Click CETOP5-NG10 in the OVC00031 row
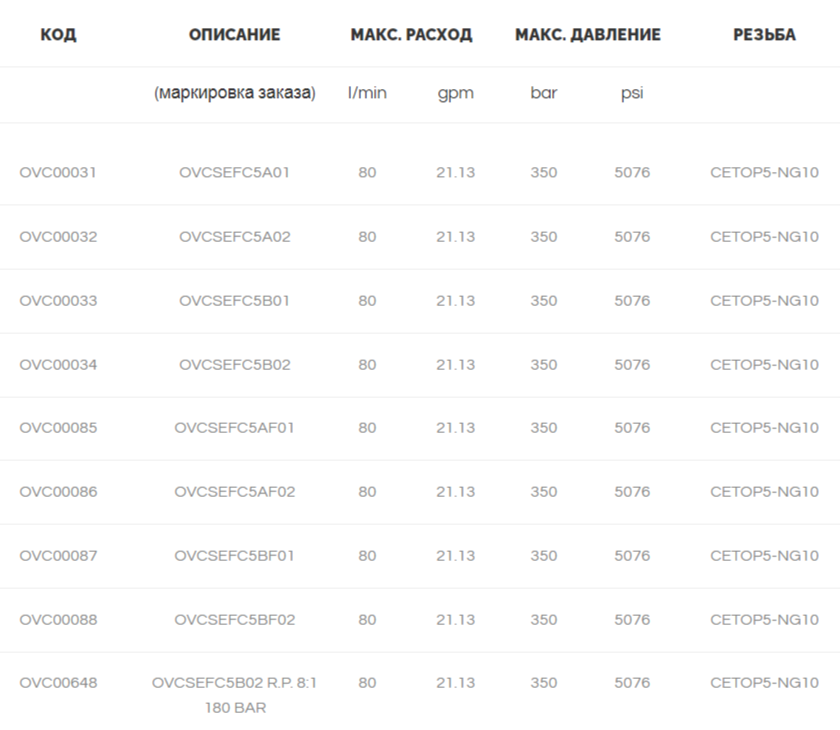The image size is (840, 730). [764, 172]
